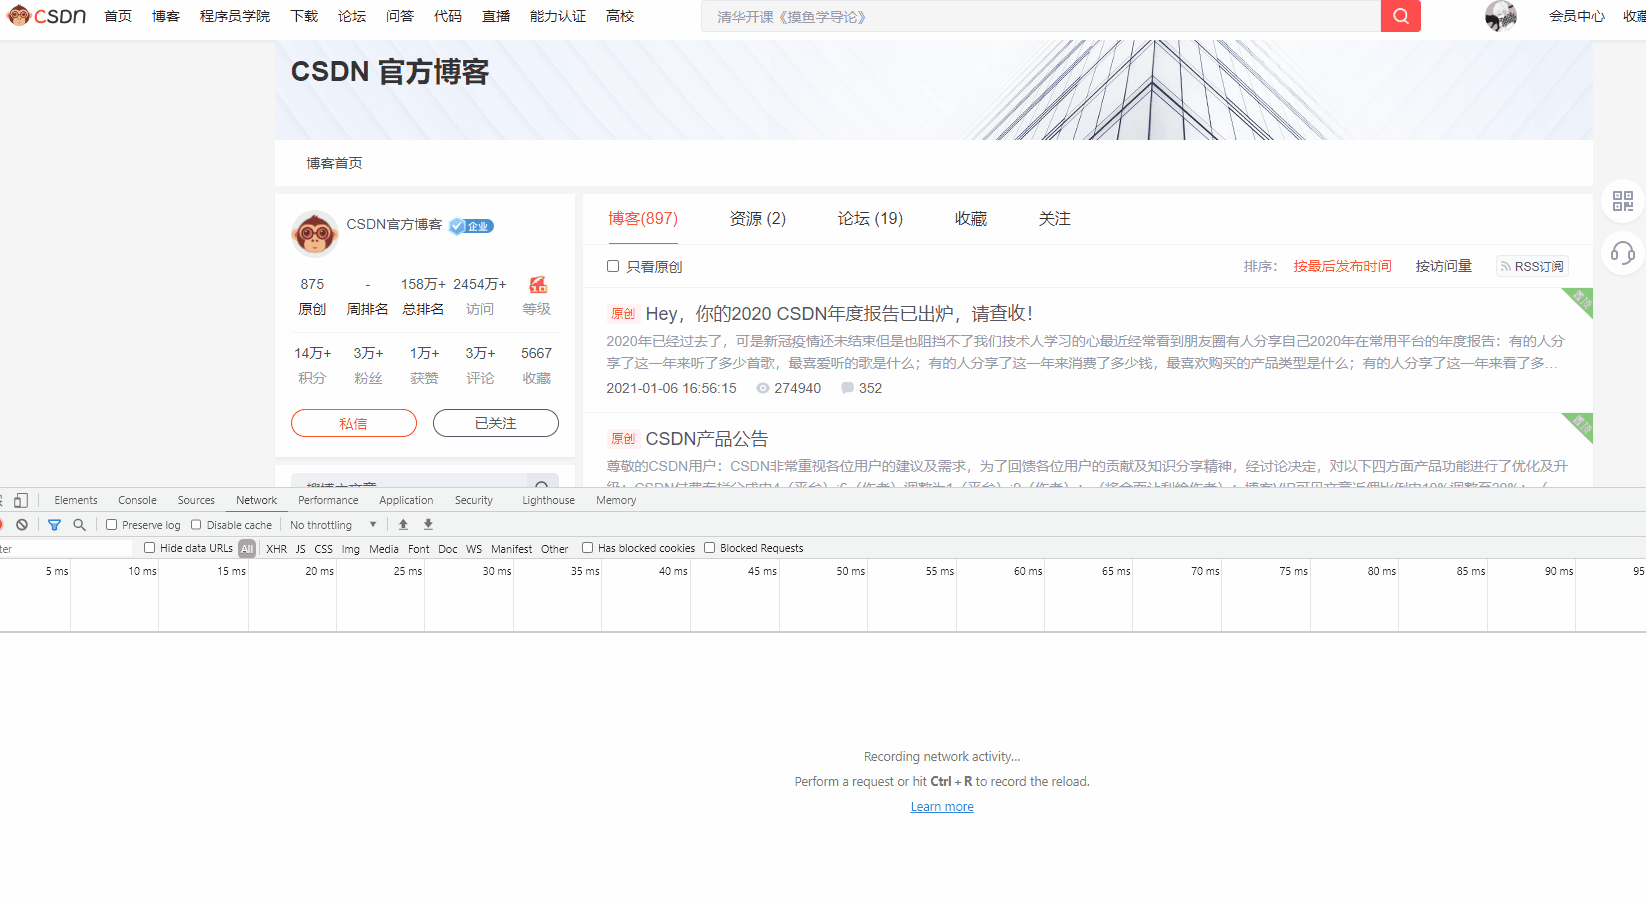Sort by 按最后发布时间
Viewport: 1646px width, 899px height.
tap(1342, 266)
